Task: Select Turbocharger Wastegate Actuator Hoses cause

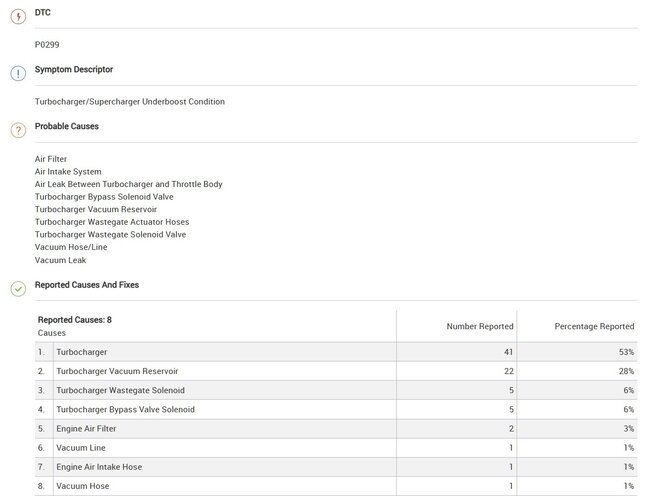Action: click(111, 222)
